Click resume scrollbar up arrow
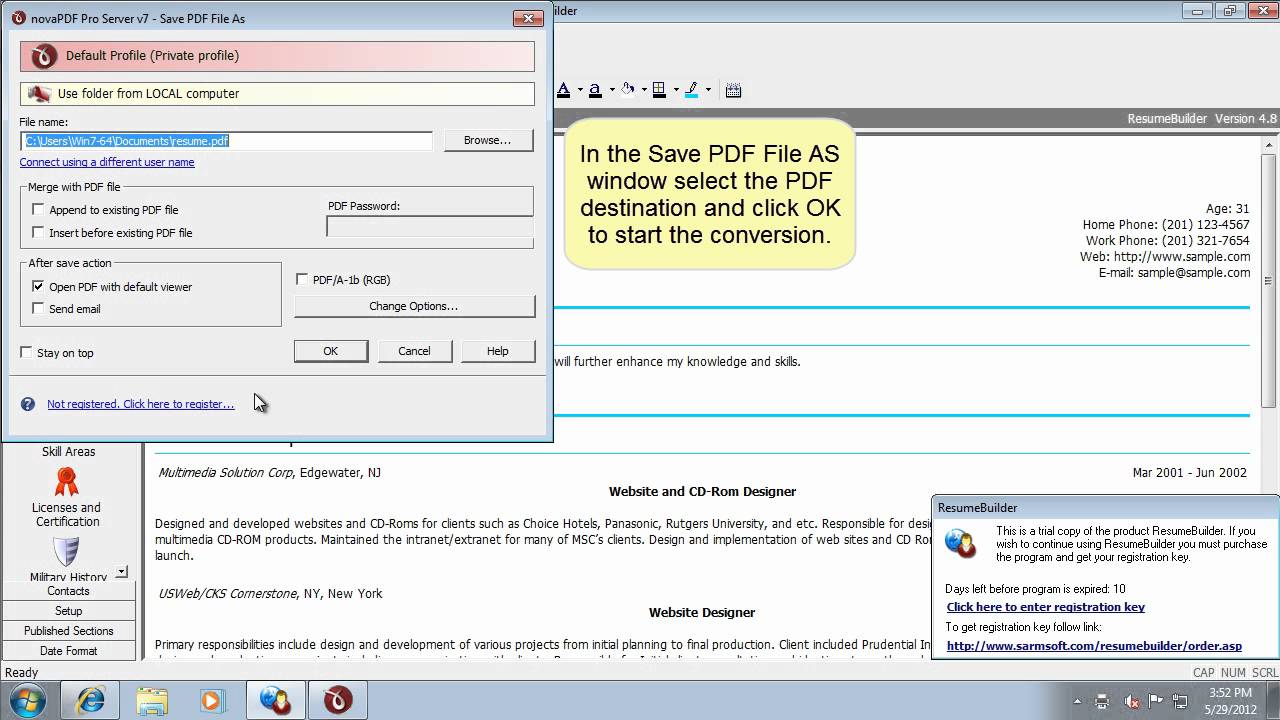This screenshot has width=1280, height=720. [1269, 145]
